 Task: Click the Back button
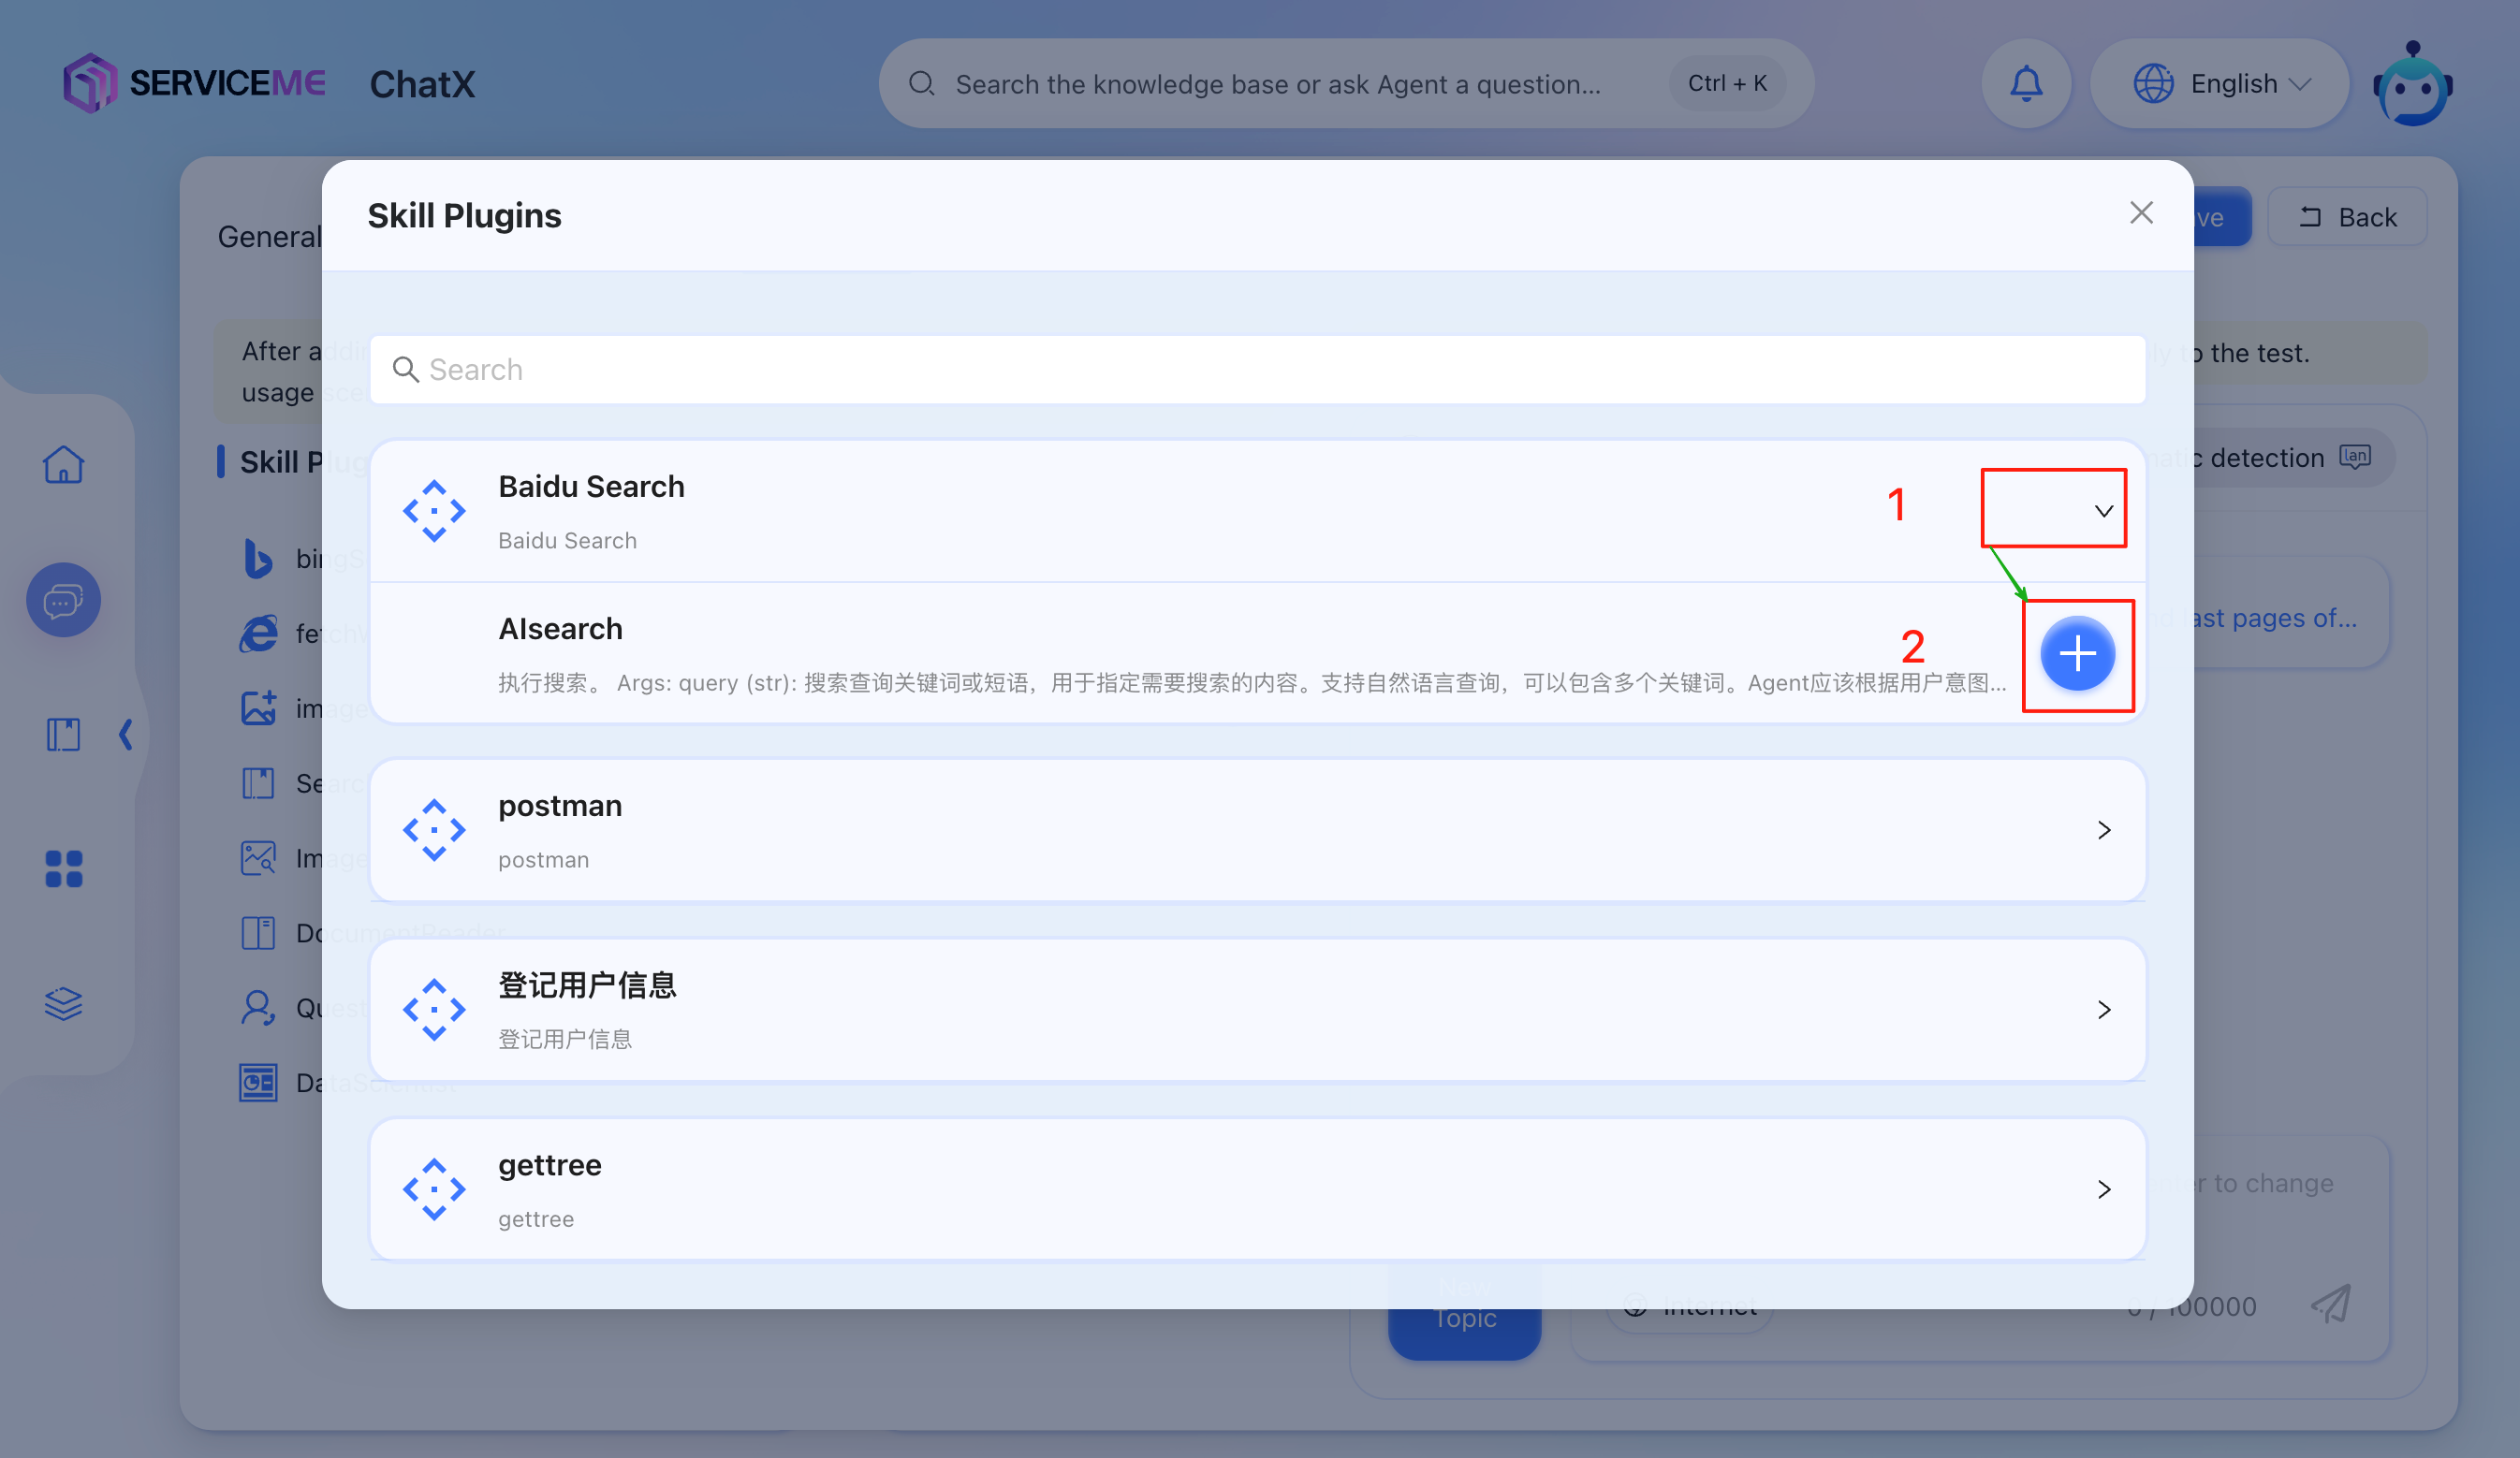pos(2347,217)
